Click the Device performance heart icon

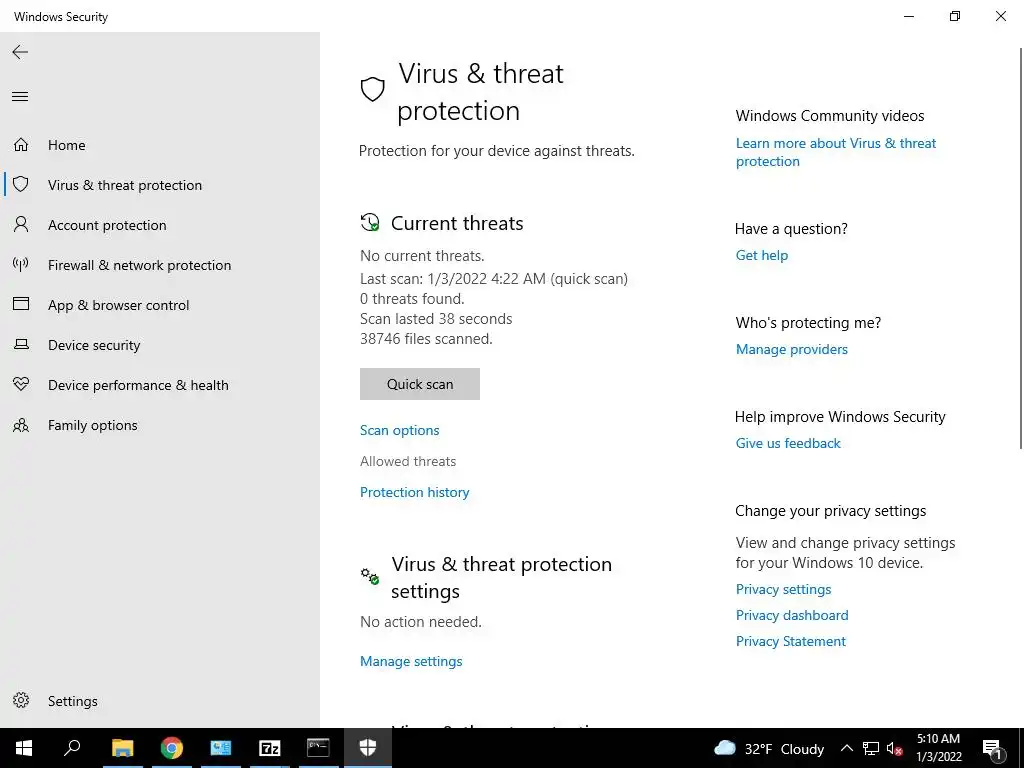[21, 384]
